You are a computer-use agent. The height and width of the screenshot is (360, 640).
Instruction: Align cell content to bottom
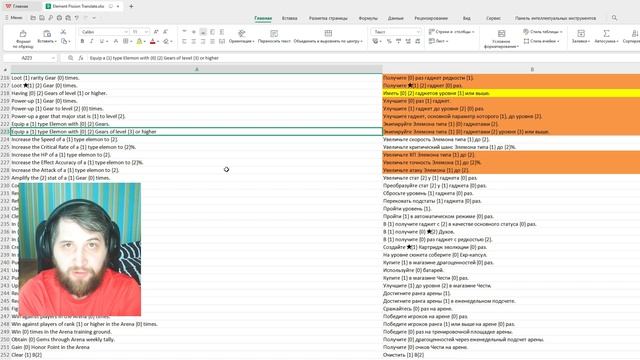coord(203,32)
